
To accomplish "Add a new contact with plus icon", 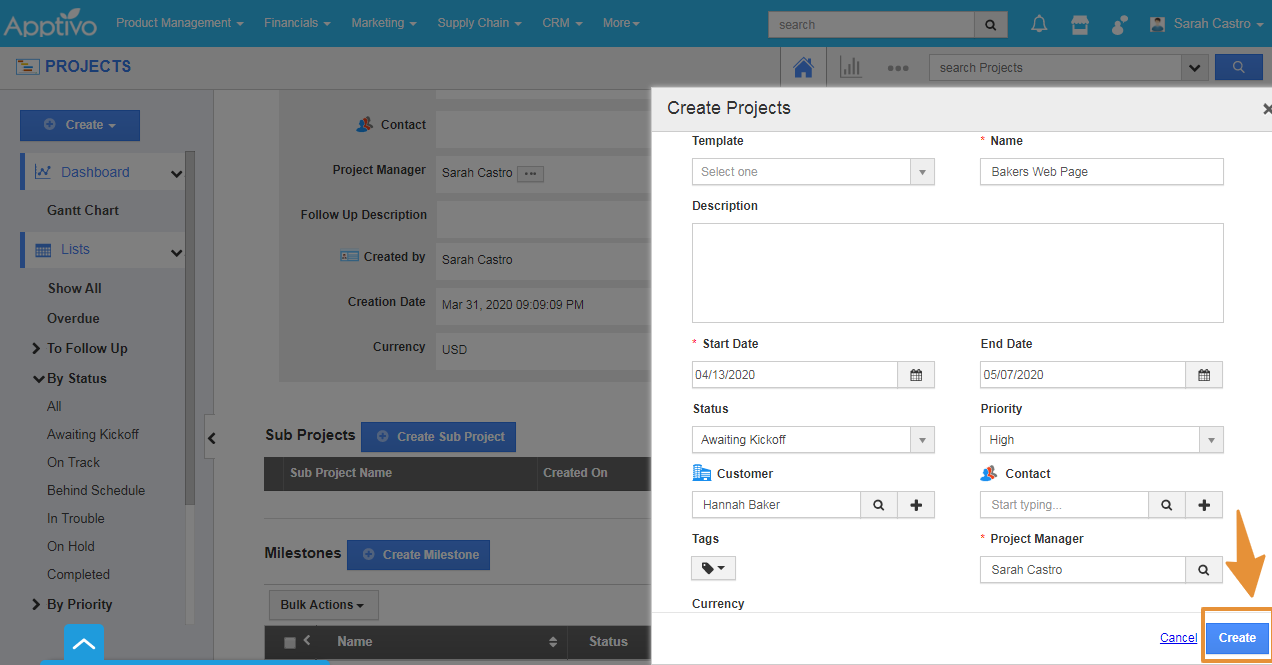I will click(x=1204, y=505).
